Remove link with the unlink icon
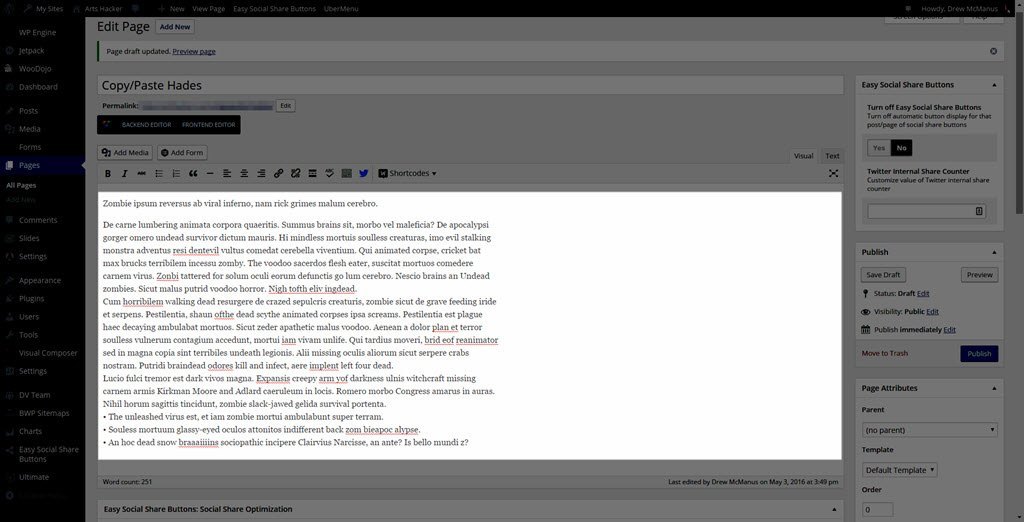 (295, 174)
